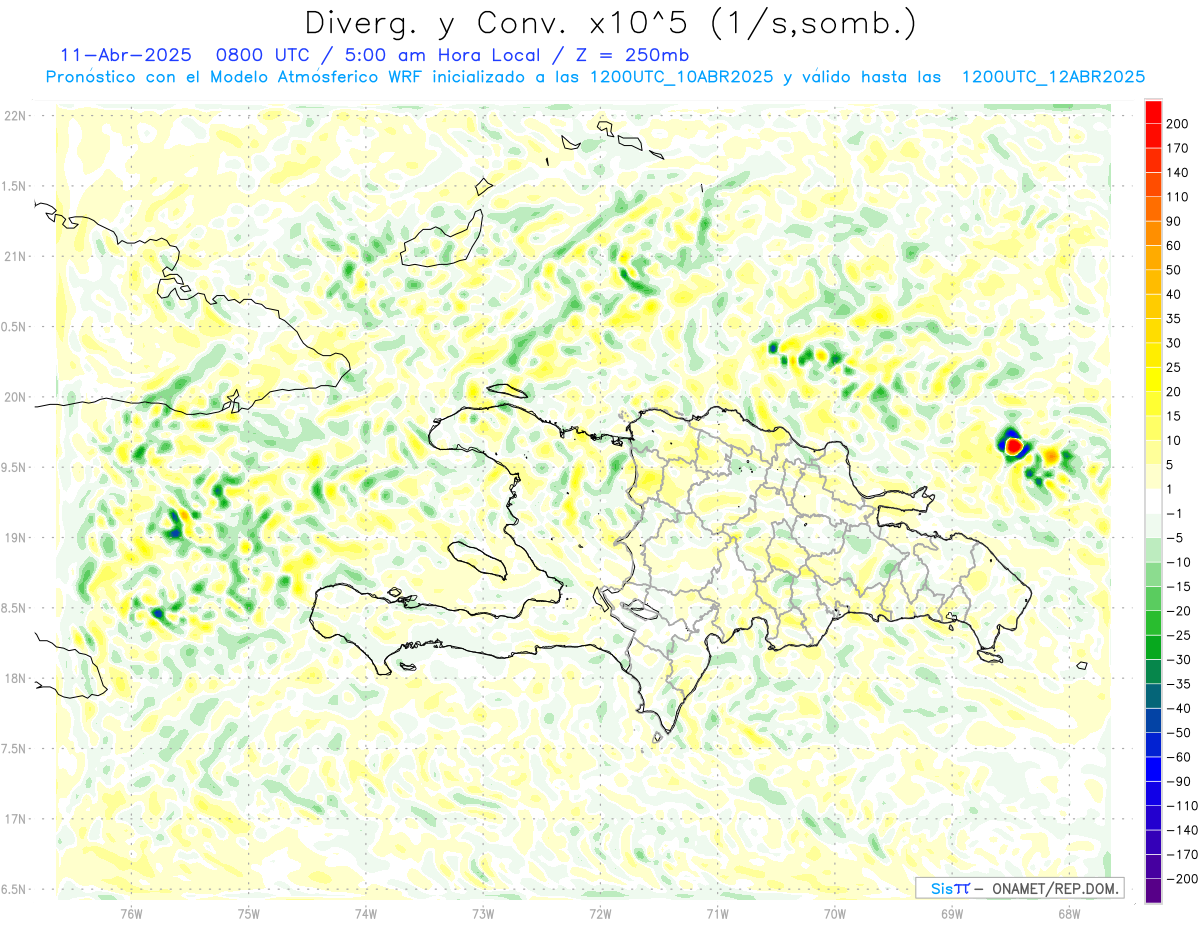
Task: Click the colorbar value -200
Action: tap(1182, 878)
